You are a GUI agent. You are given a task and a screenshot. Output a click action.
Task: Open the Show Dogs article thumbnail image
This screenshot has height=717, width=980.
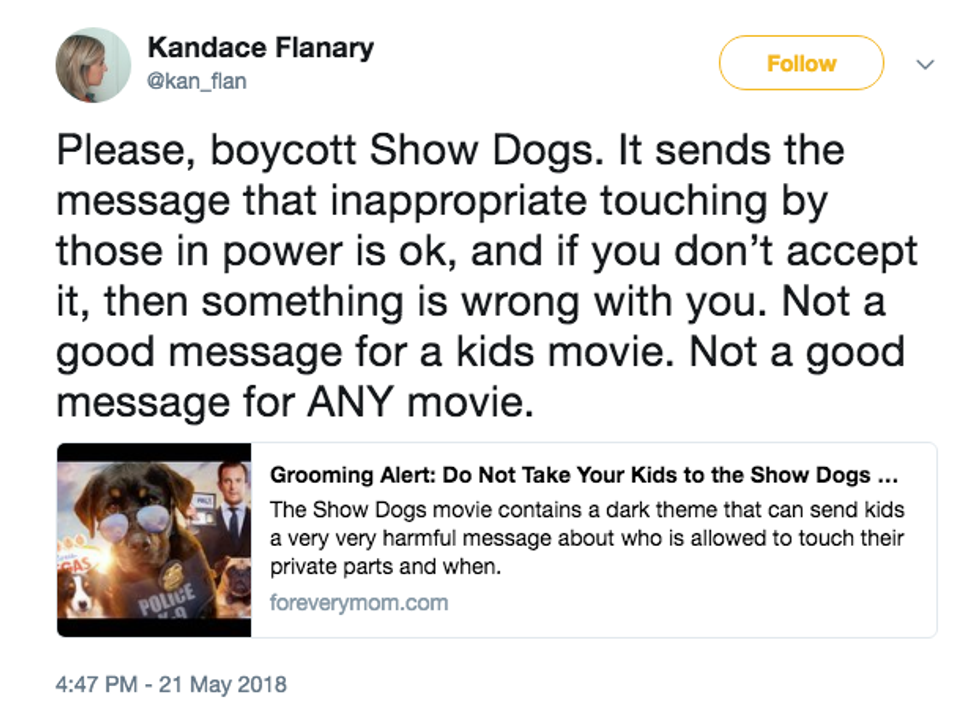(x=154, y=540)
